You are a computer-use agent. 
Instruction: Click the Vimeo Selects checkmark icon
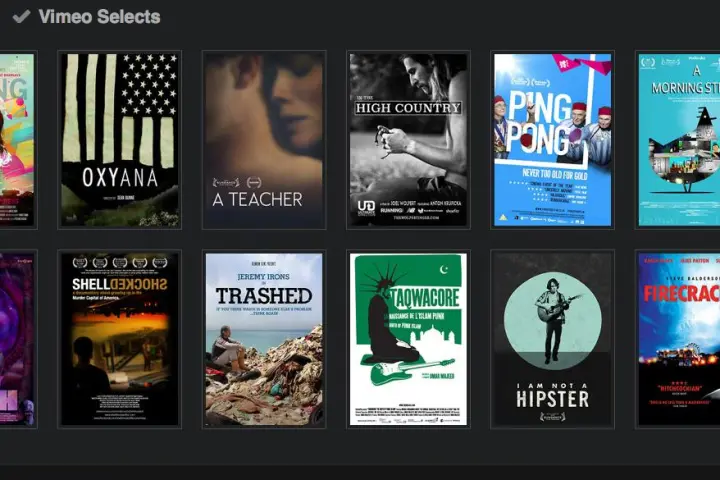click(21, 17)
